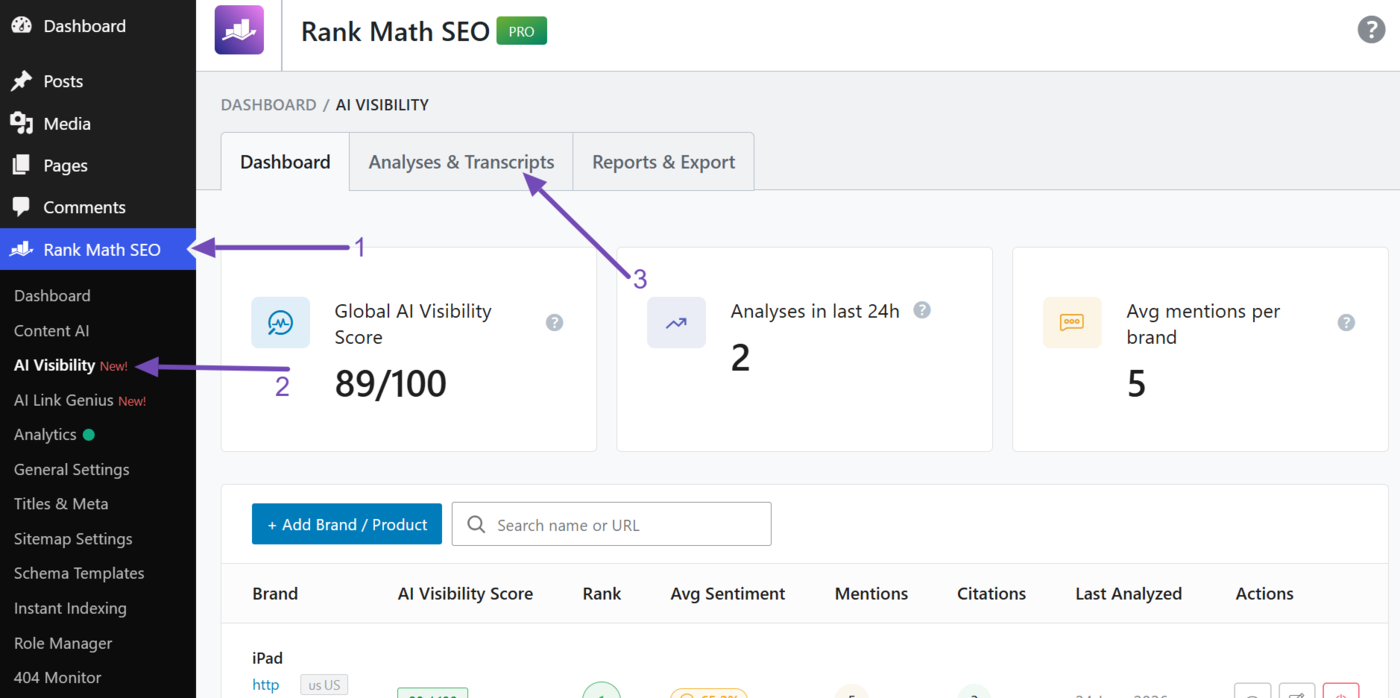Click the Pages icon in the sidebar
Screen dimensions: 1400x698
(x=21, y=165)
